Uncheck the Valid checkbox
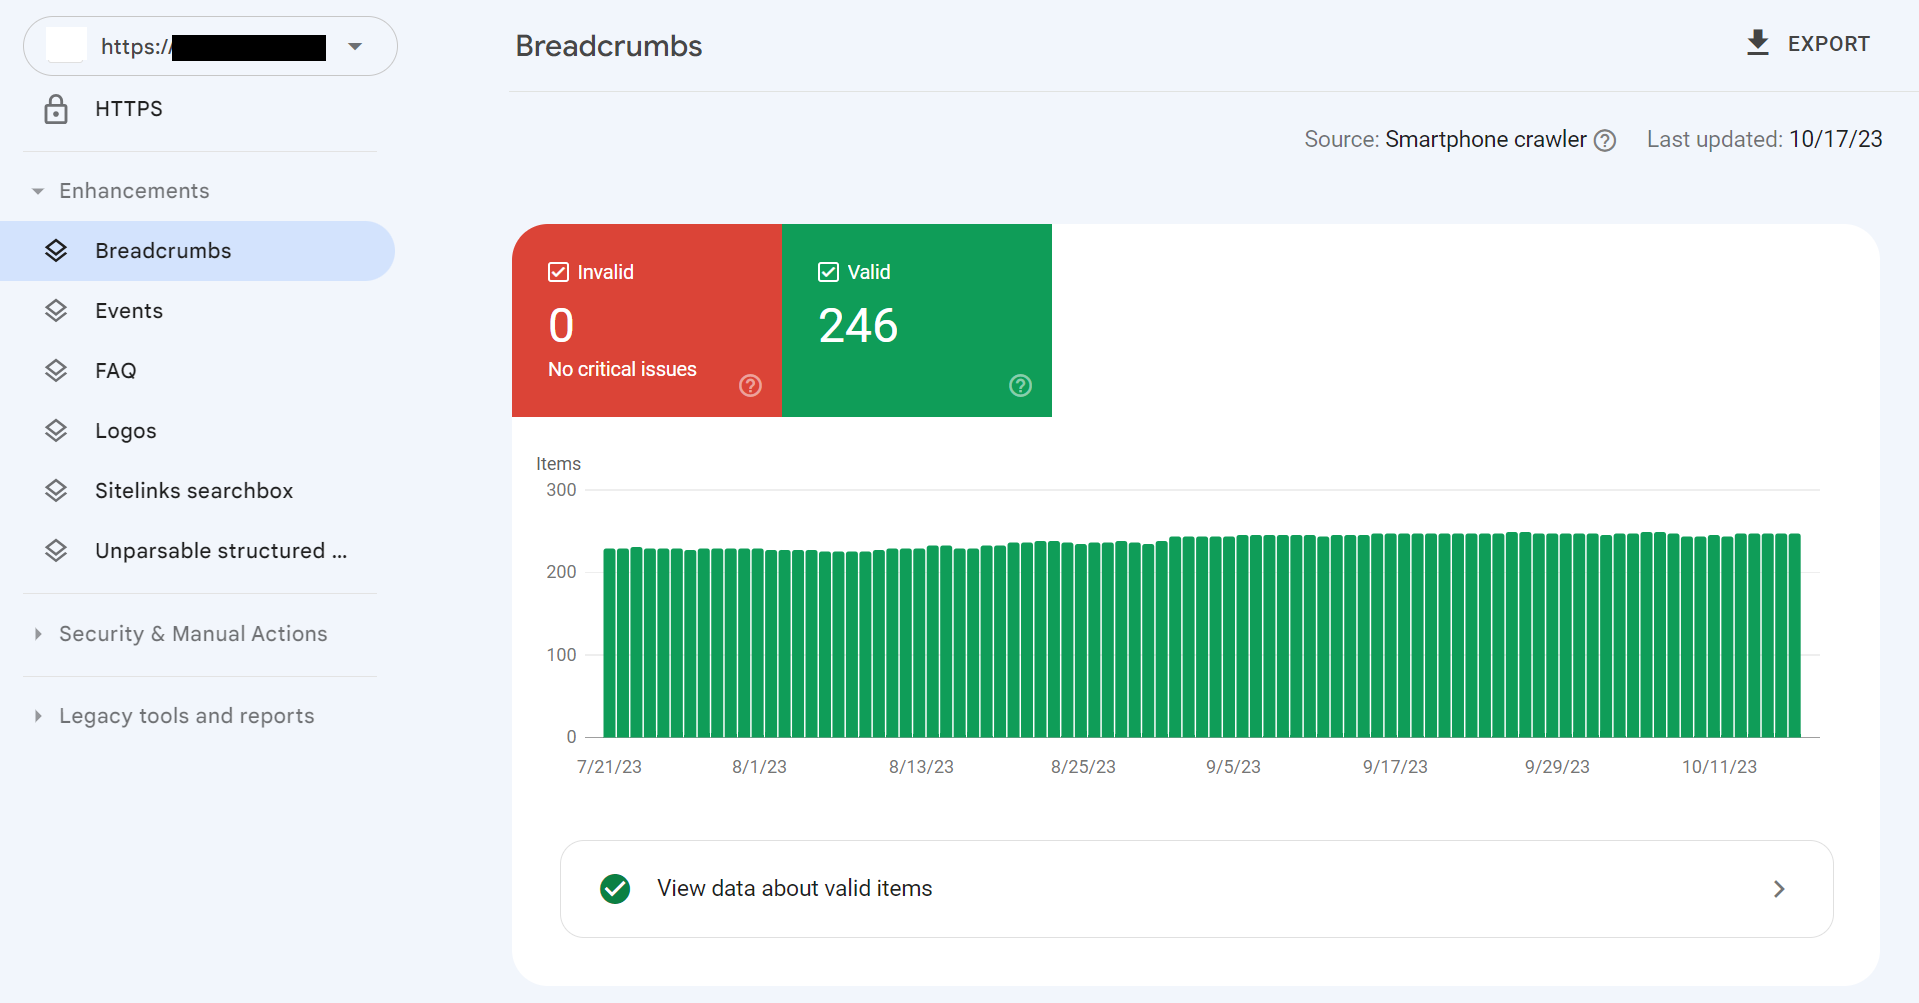The height and width of the screenshot is (1003, 1919). pyautogui.click(x=828, y=272)
